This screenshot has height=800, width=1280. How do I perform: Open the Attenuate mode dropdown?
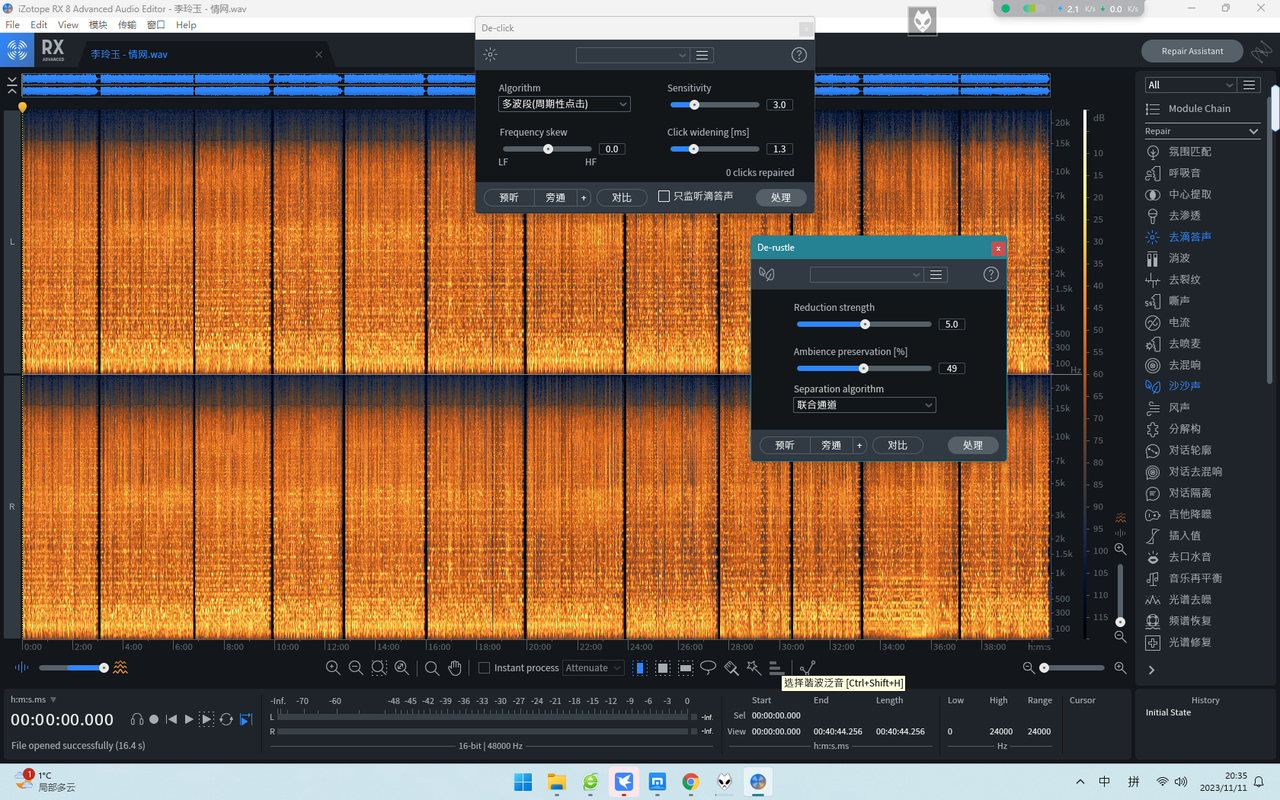point(593,668)
